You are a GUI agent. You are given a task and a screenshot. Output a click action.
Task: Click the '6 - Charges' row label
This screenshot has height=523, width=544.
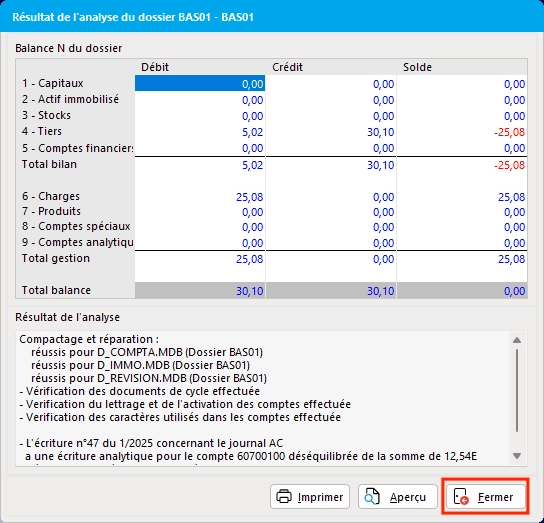click(51, 196)
